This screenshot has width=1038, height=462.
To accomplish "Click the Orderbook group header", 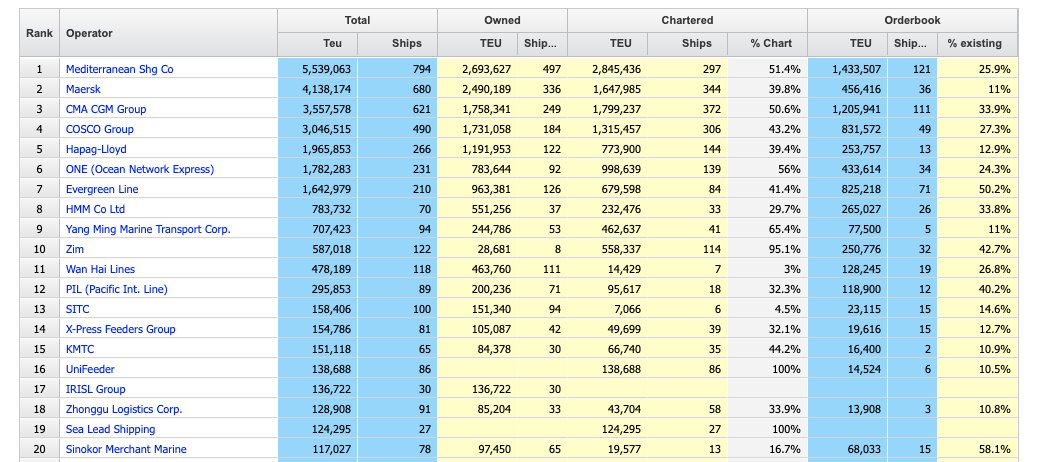I will pos(912,21).
